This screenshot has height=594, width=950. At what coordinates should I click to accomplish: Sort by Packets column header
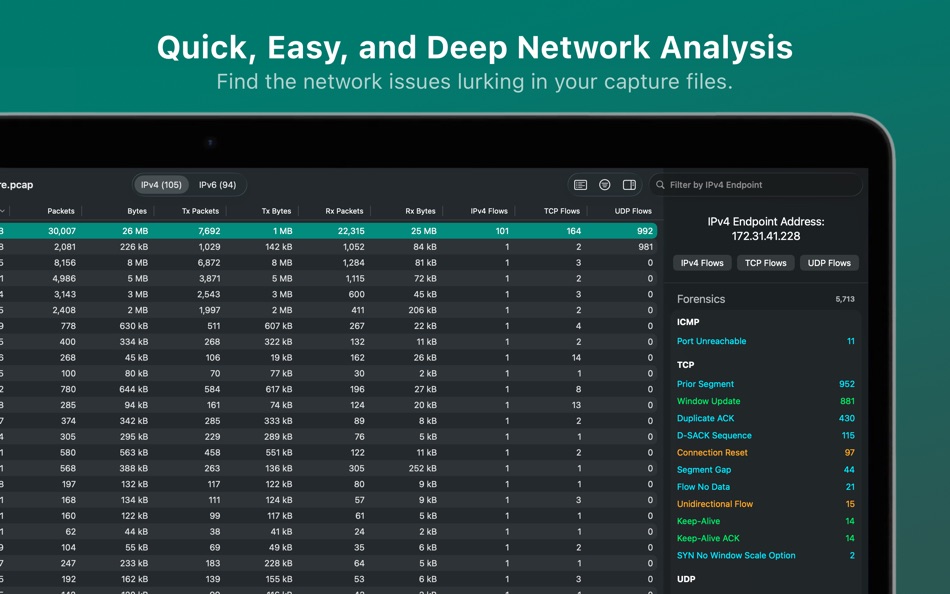[x=61, y=211]
